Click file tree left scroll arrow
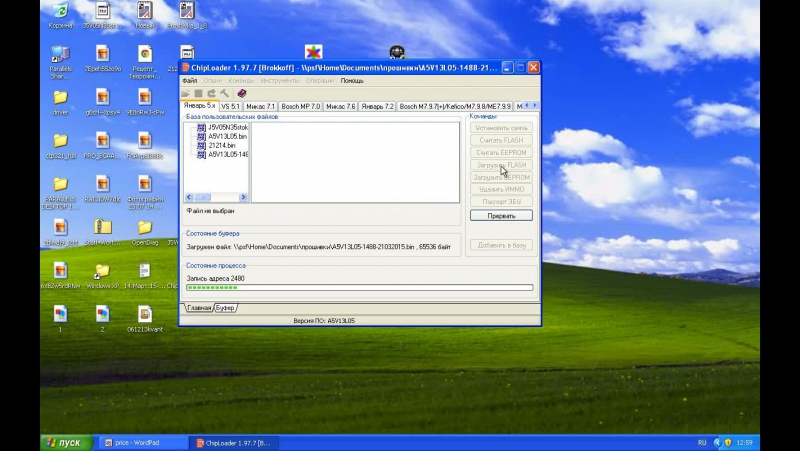The image size is (800, 451). pyautogui.click(x=189, y=197)
